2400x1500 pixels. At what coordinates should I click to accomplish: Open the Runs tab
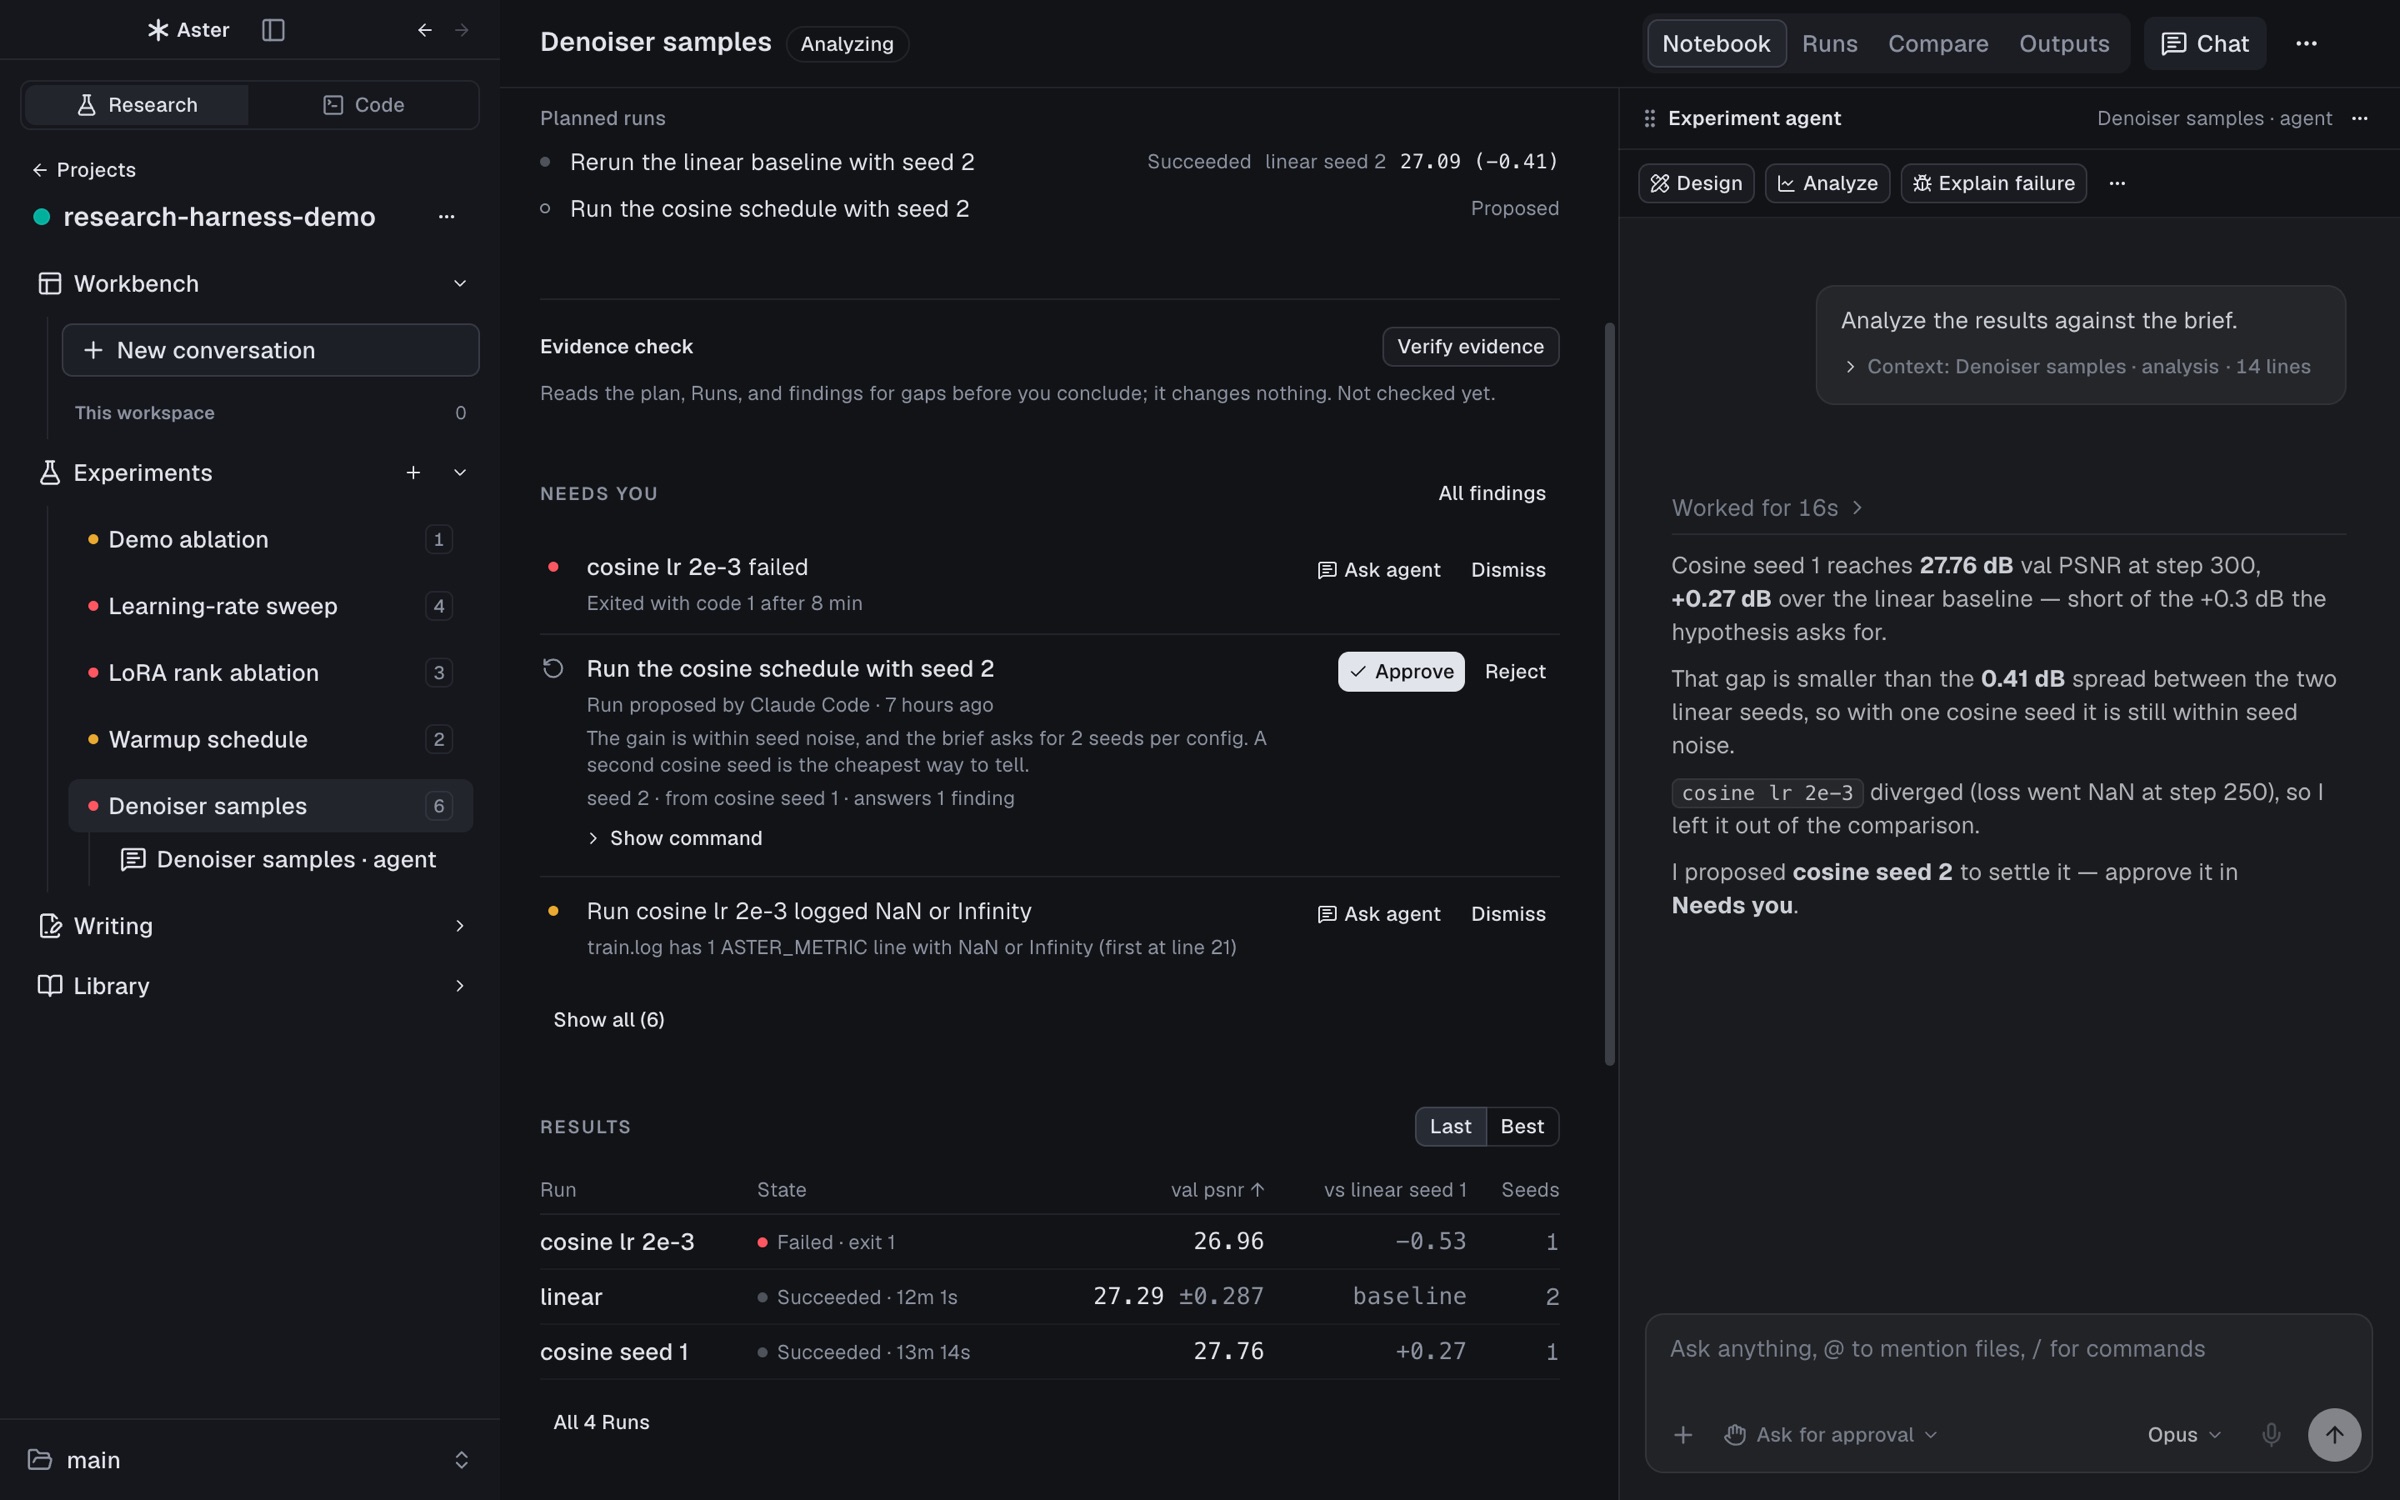click(1829, 44)
